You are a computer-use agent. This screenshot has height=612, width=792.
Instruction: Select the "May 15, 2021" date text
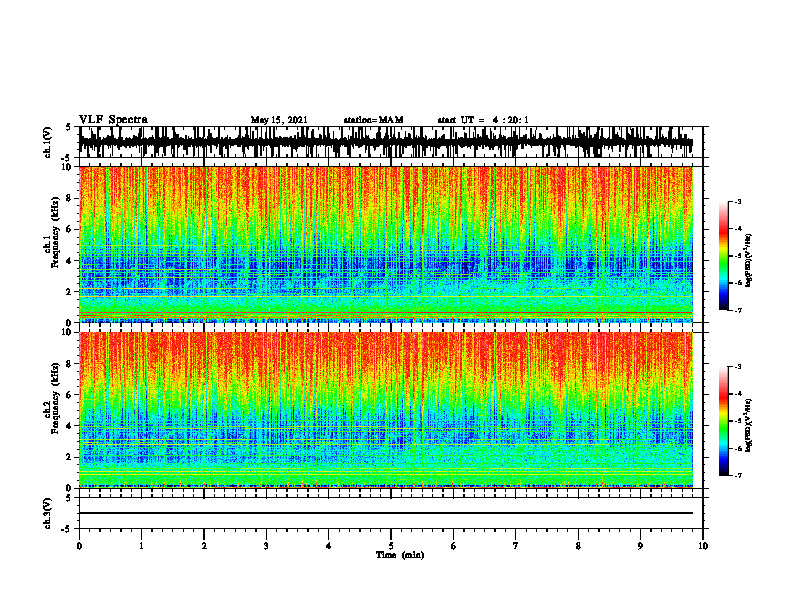point(279,120)
